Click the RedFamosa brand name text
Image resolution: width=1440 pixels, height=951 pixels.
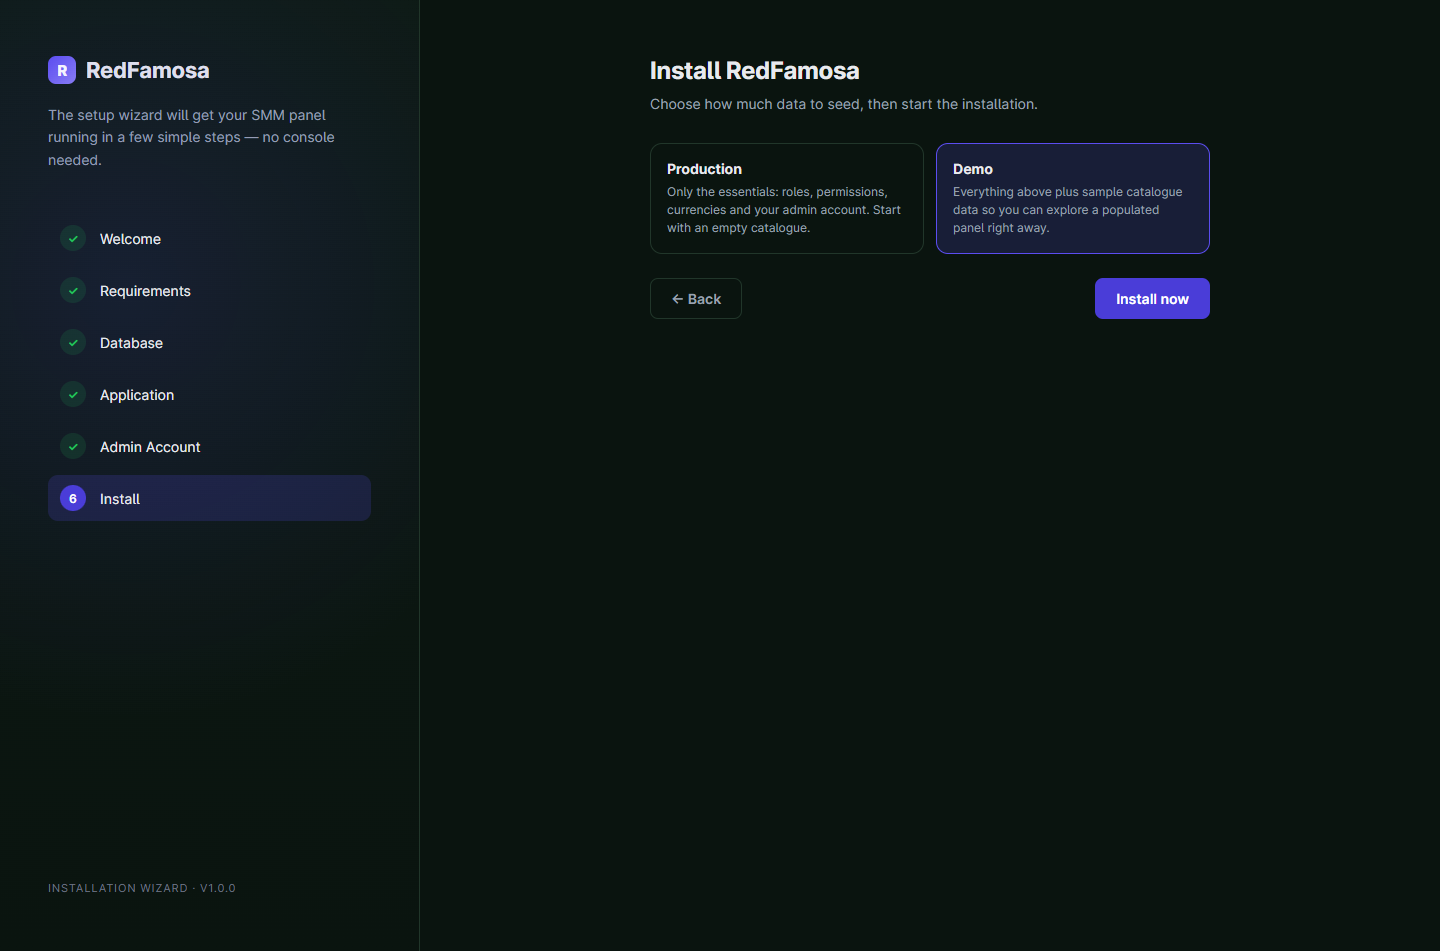(148, 70)
